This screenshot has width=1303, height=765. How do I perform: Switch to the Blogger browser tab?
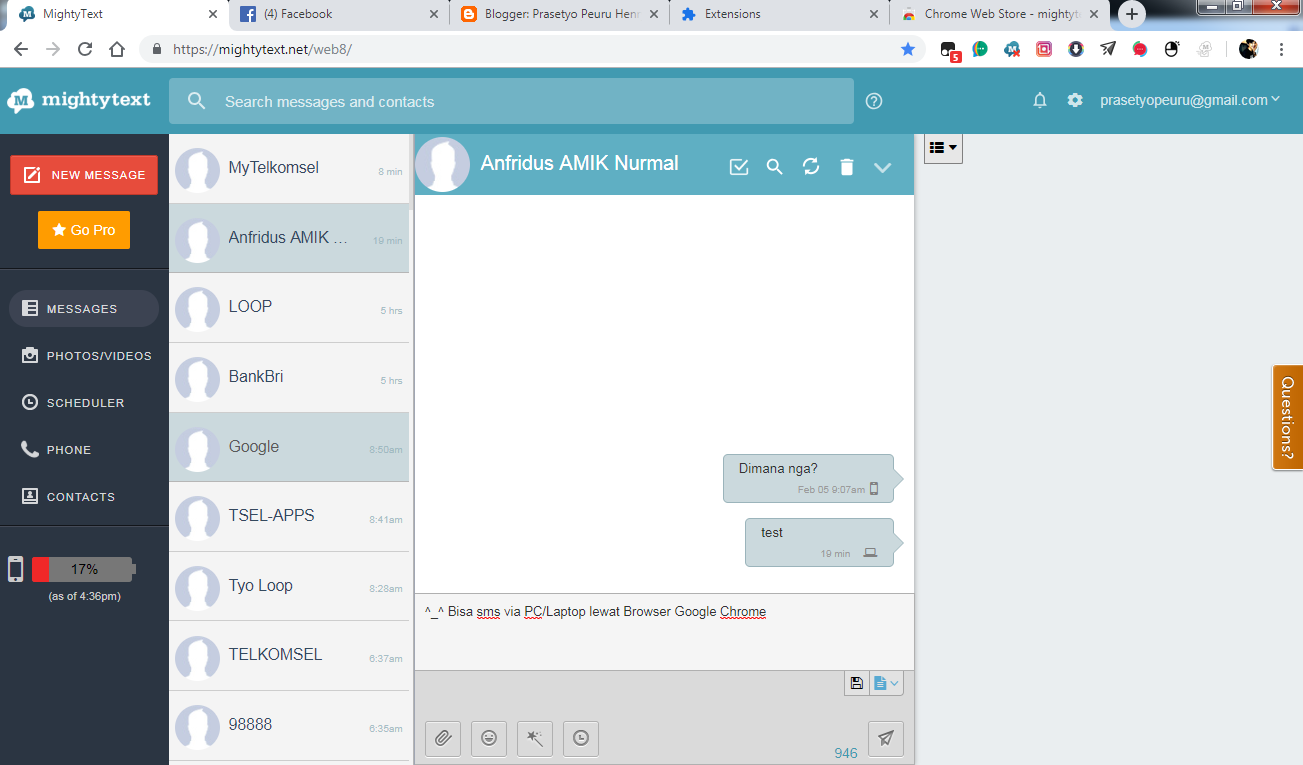(x=559, y=15)
